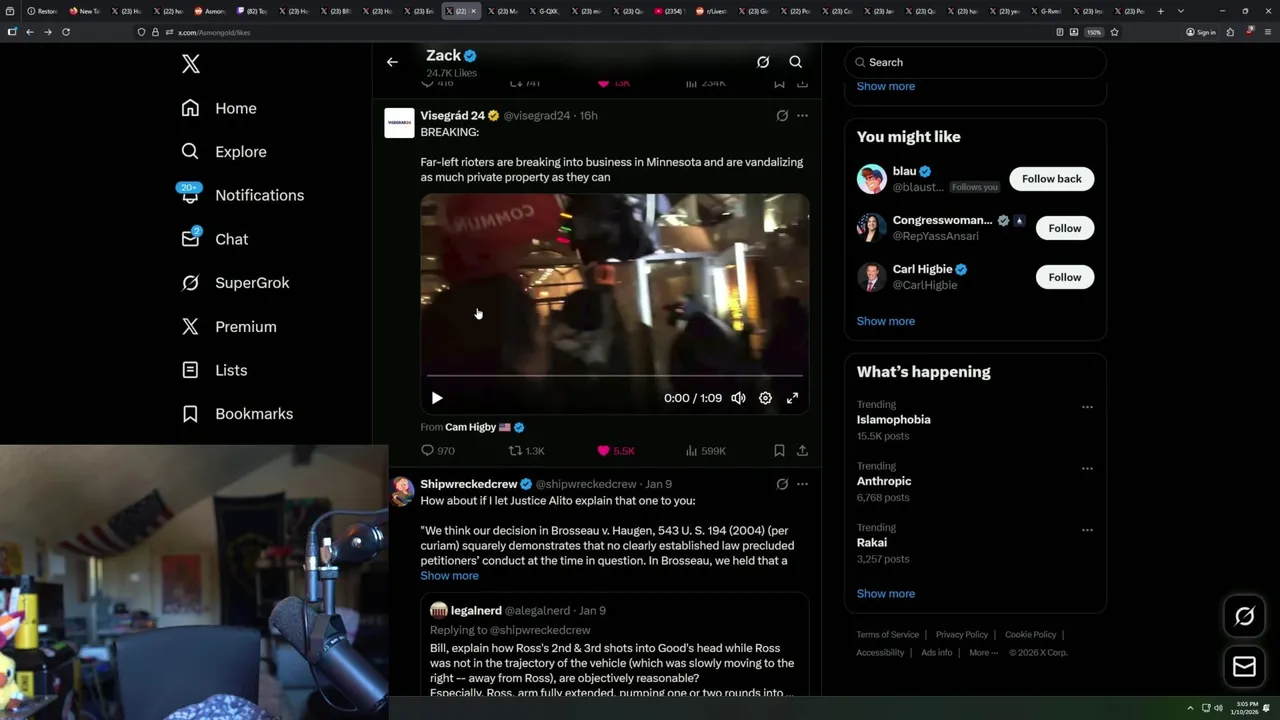This screenshot has height=720, width=1280.
Task: Show more under You might like
Action: 885,321
